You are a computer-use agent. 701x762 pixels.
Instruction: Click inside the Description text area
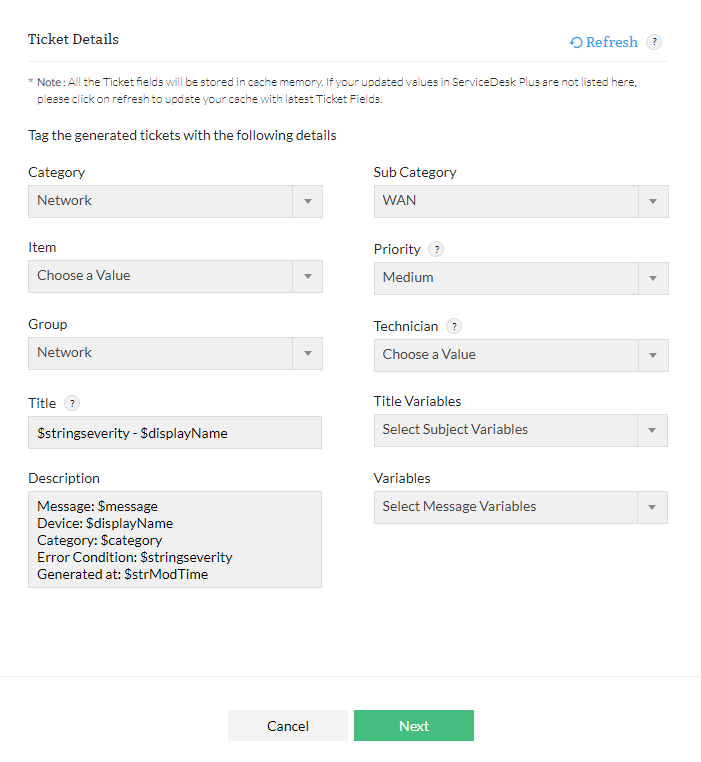[175, 539]
